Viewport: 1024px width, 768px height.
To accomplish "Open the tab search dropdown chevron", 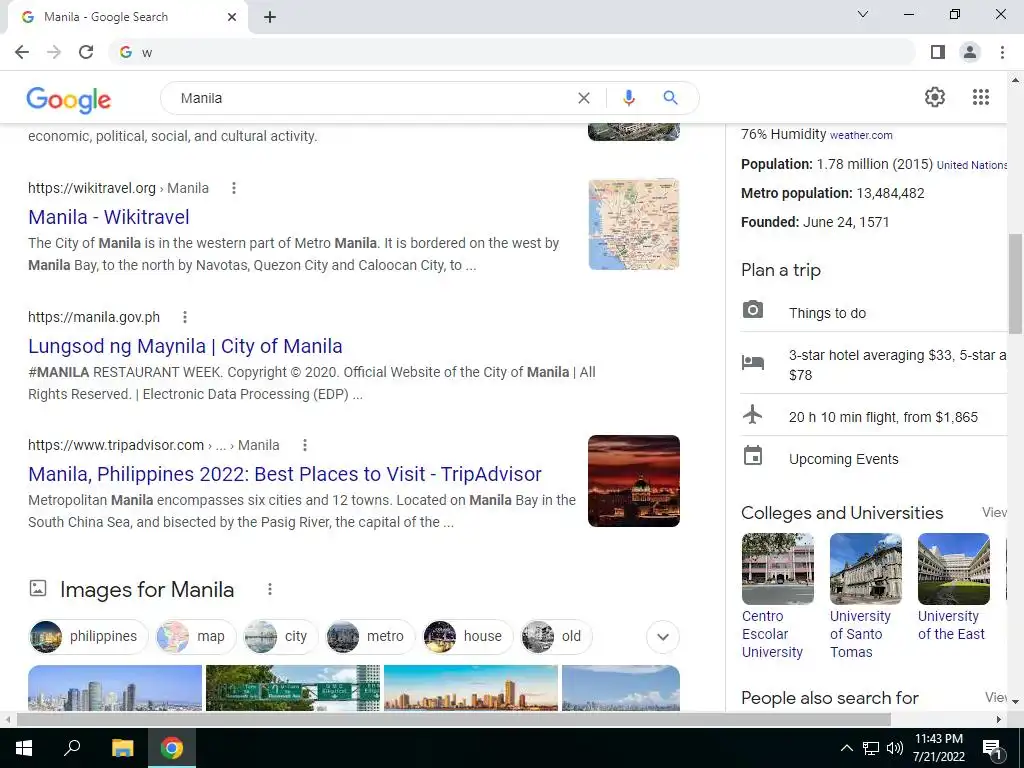I will [863, 14].
